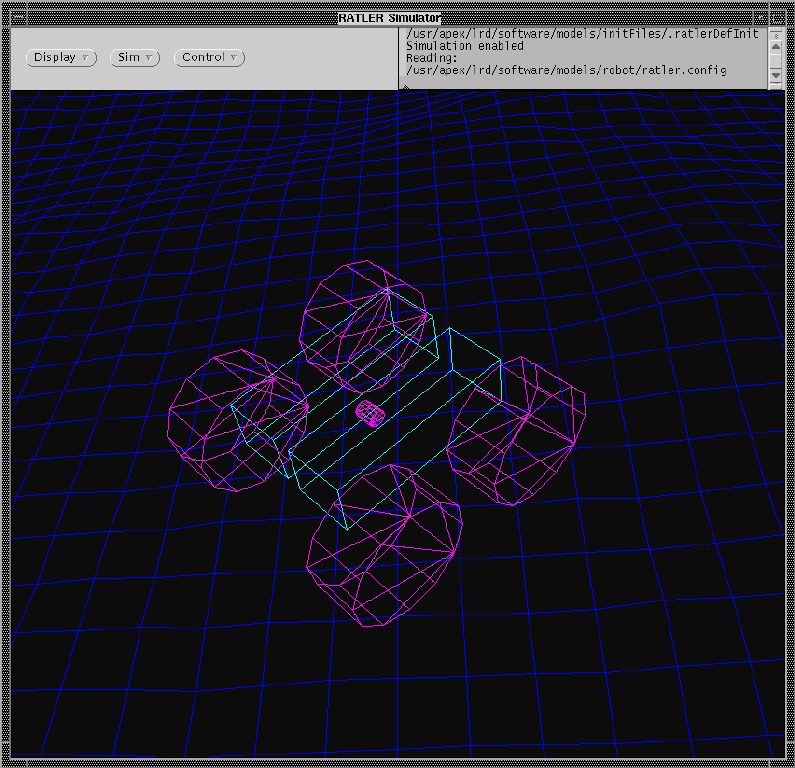
Task: Click the RATLER Simulator title bar text
Action: coord(388,18)
